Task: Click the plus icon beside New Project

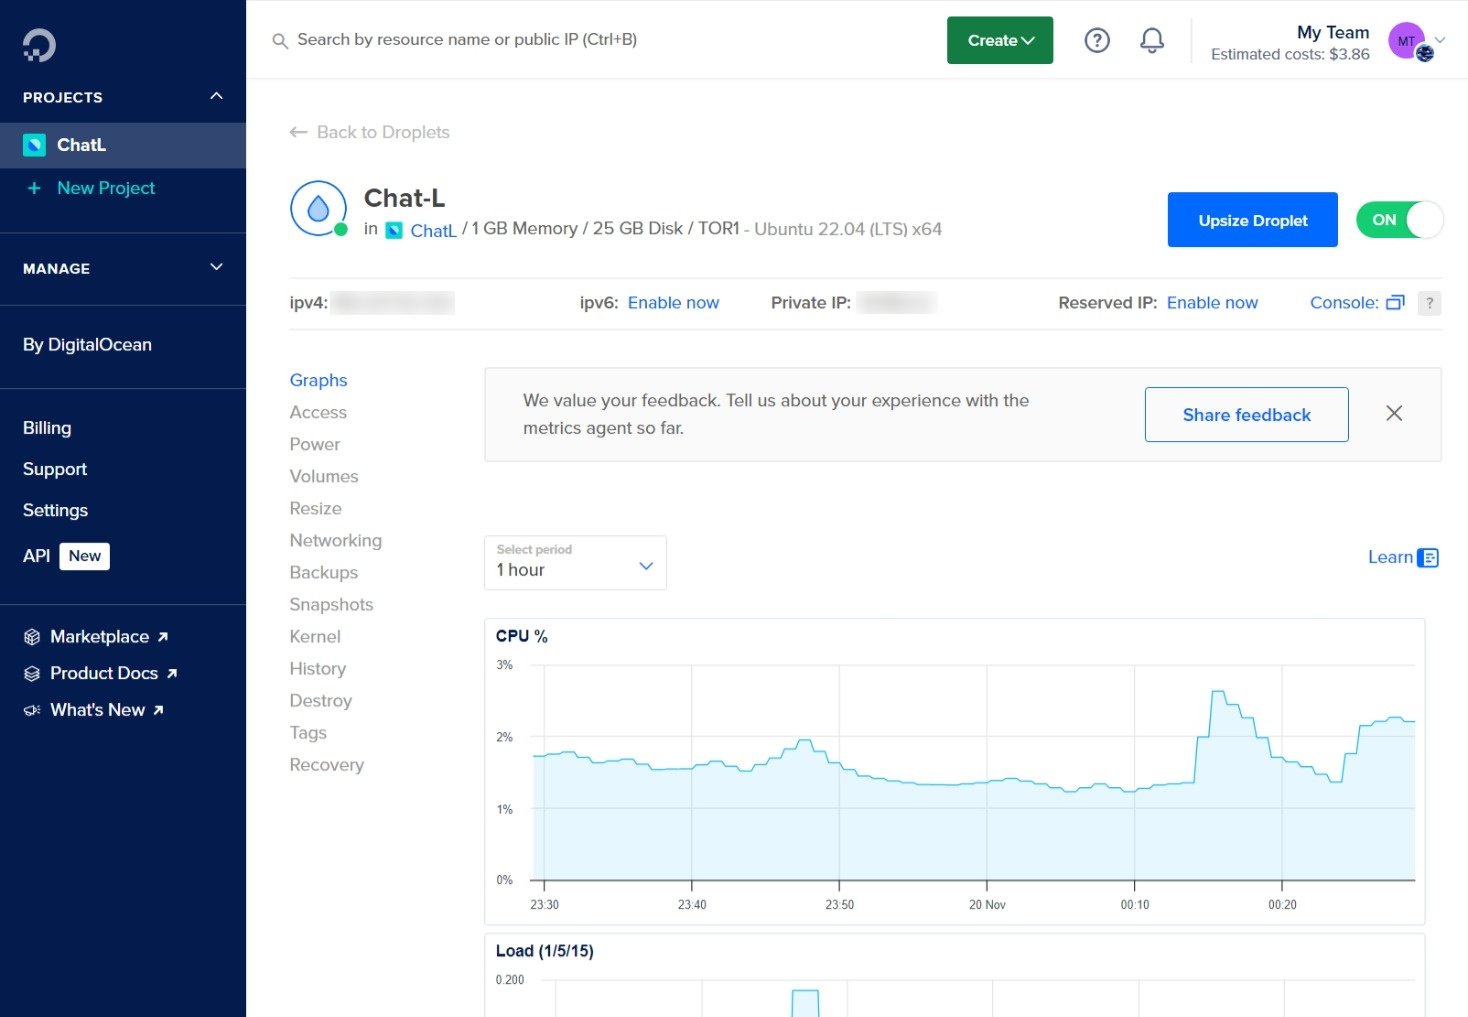Action: point(34,188)
